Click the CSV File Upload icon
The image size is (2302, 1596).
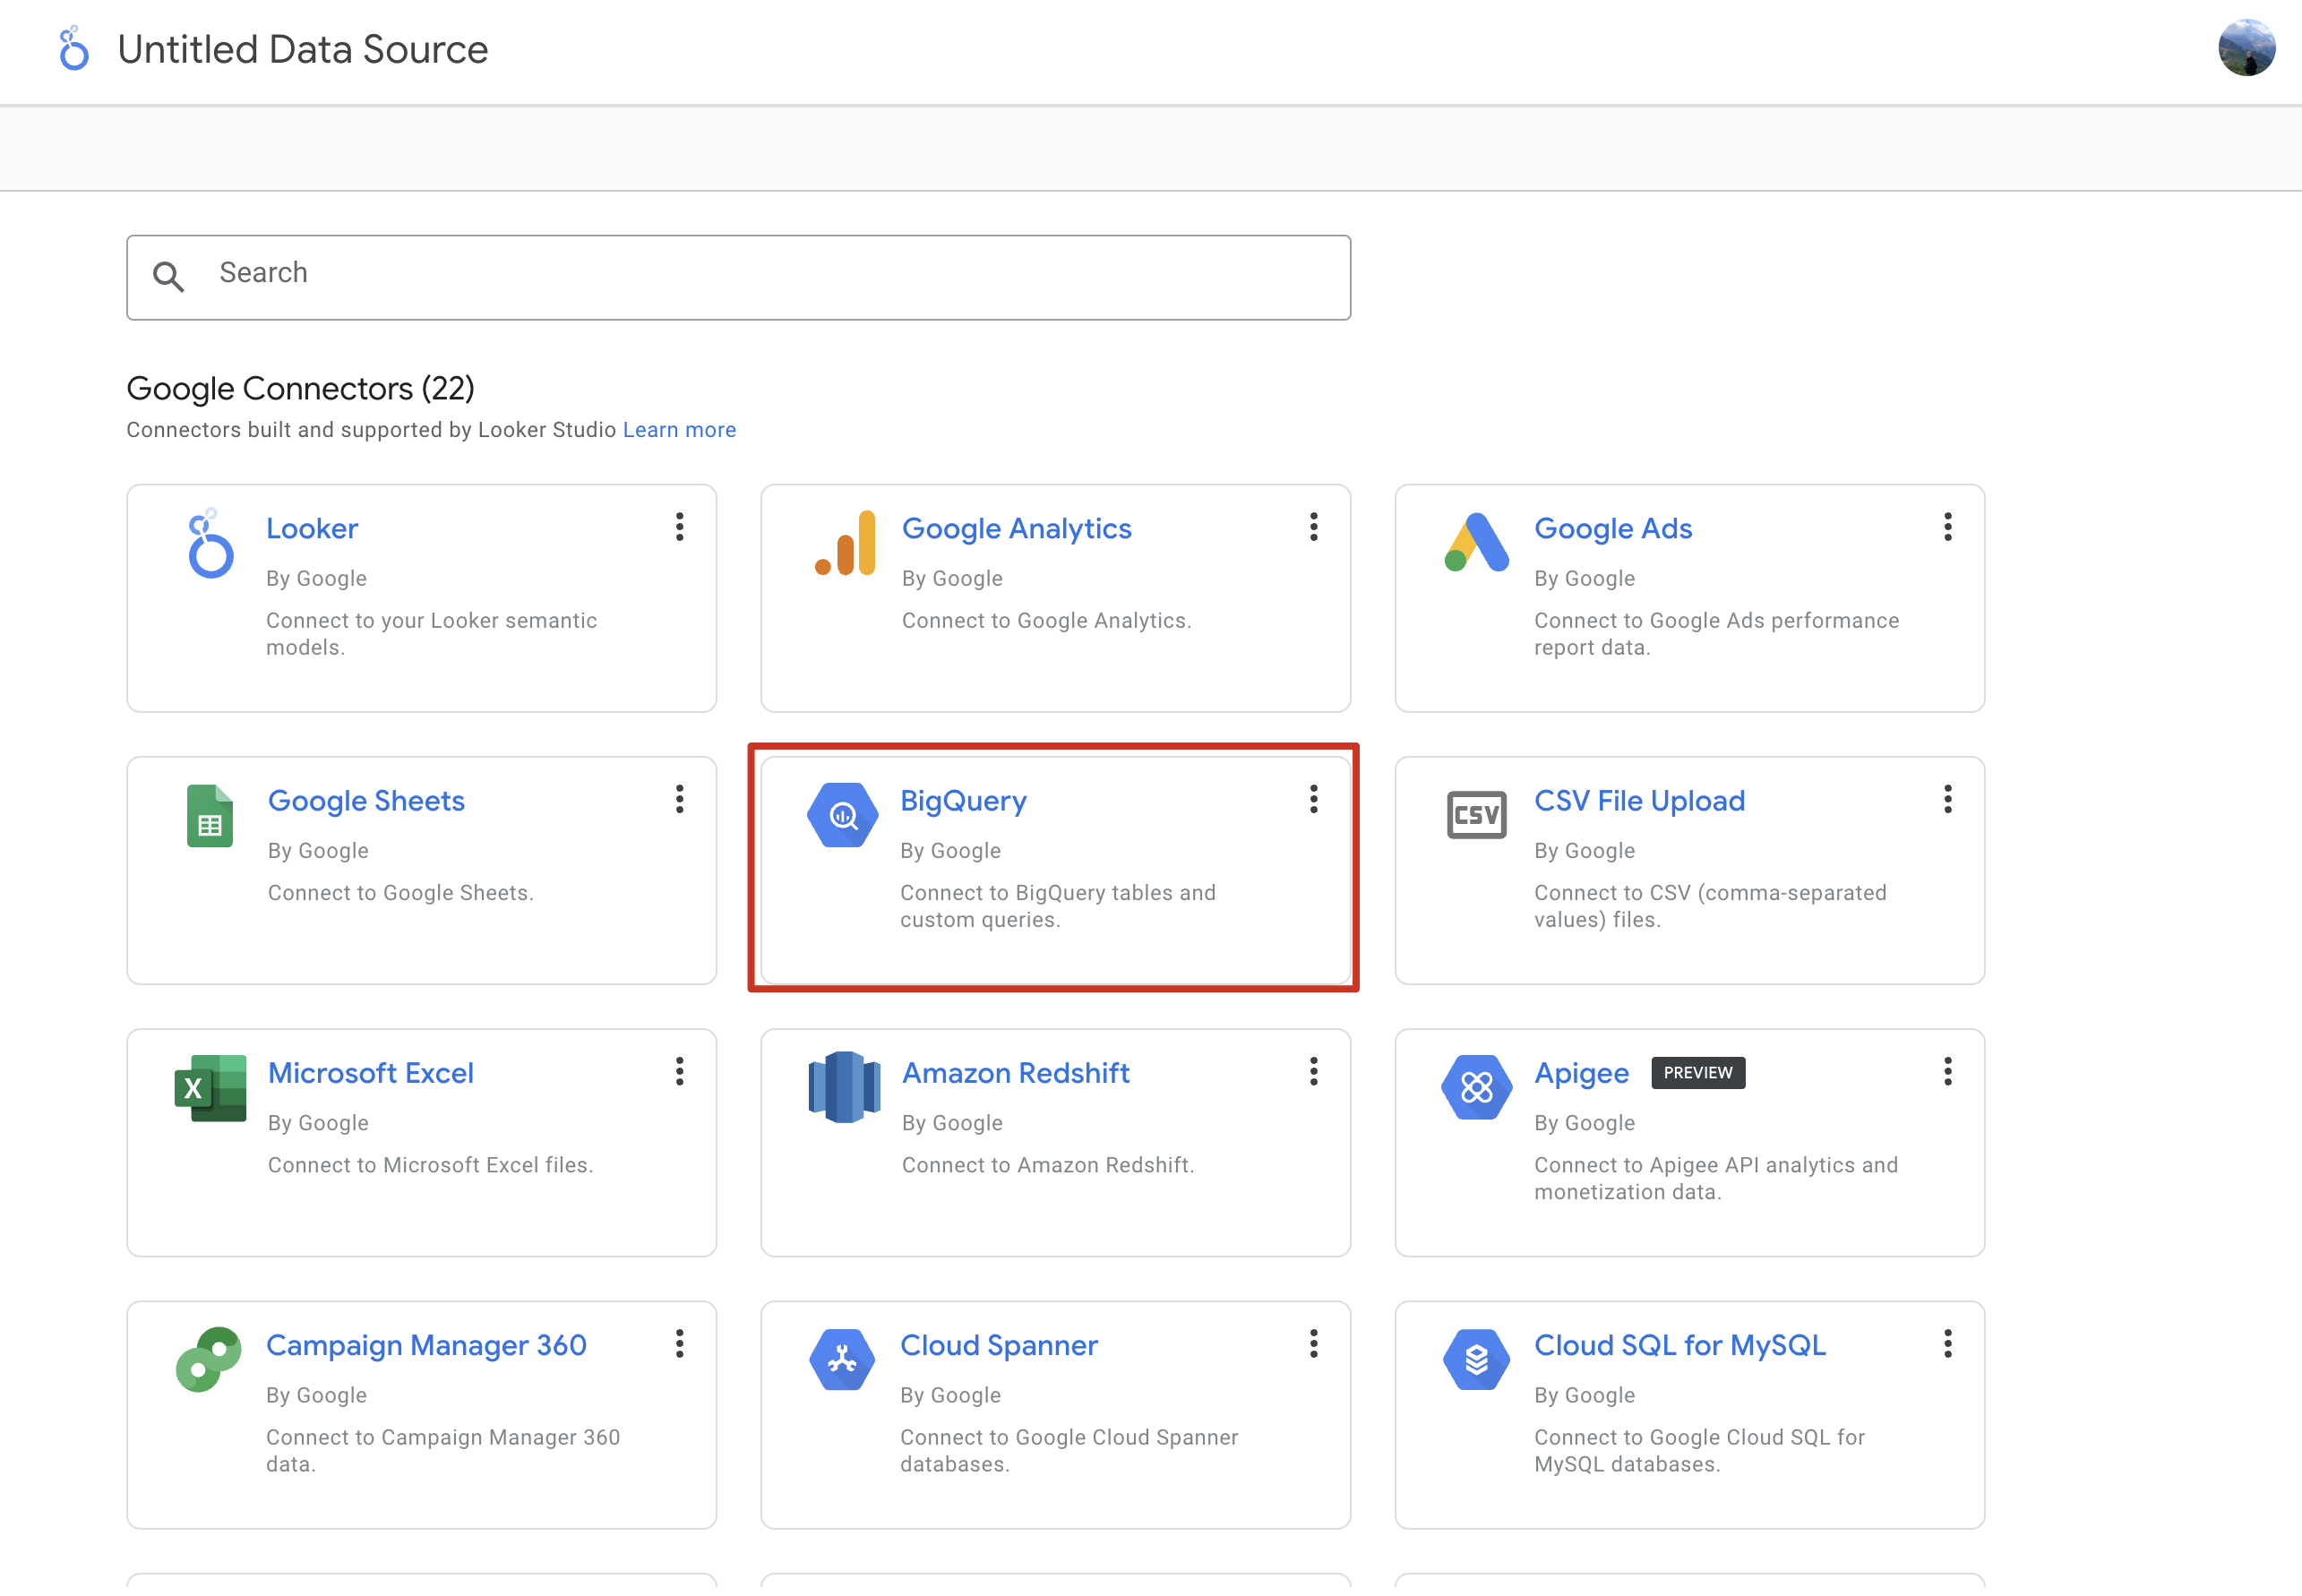pos(1476,815)
